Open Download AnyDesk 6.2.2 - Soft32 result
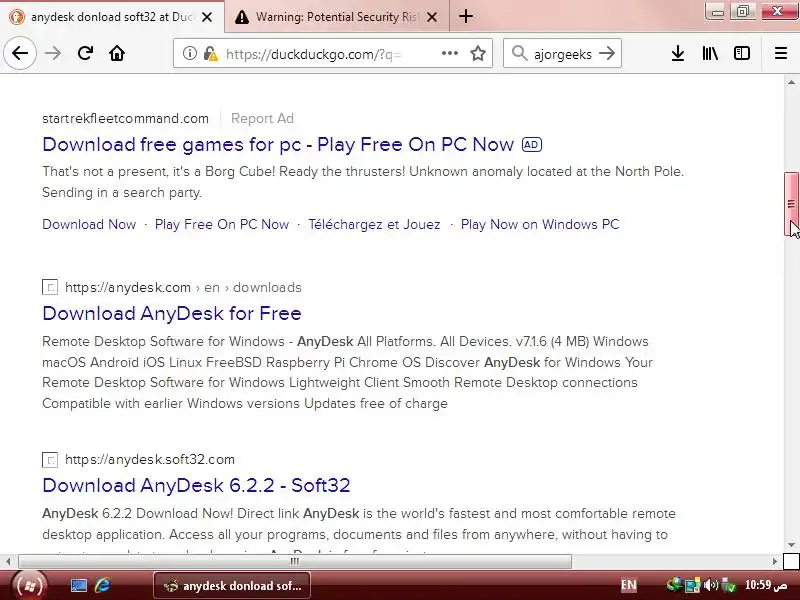The width and height of the screenshot is (800, 600). click(x=196, y=485)
